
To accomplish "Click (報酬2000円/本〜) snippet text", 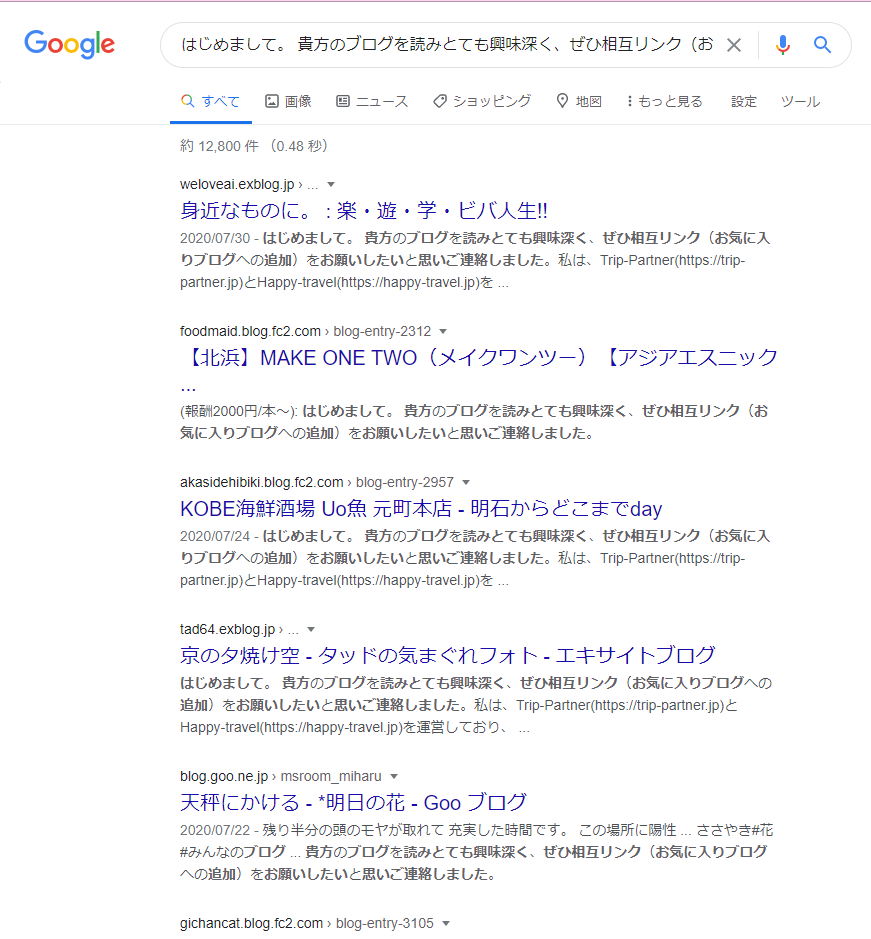I will 238,411.
